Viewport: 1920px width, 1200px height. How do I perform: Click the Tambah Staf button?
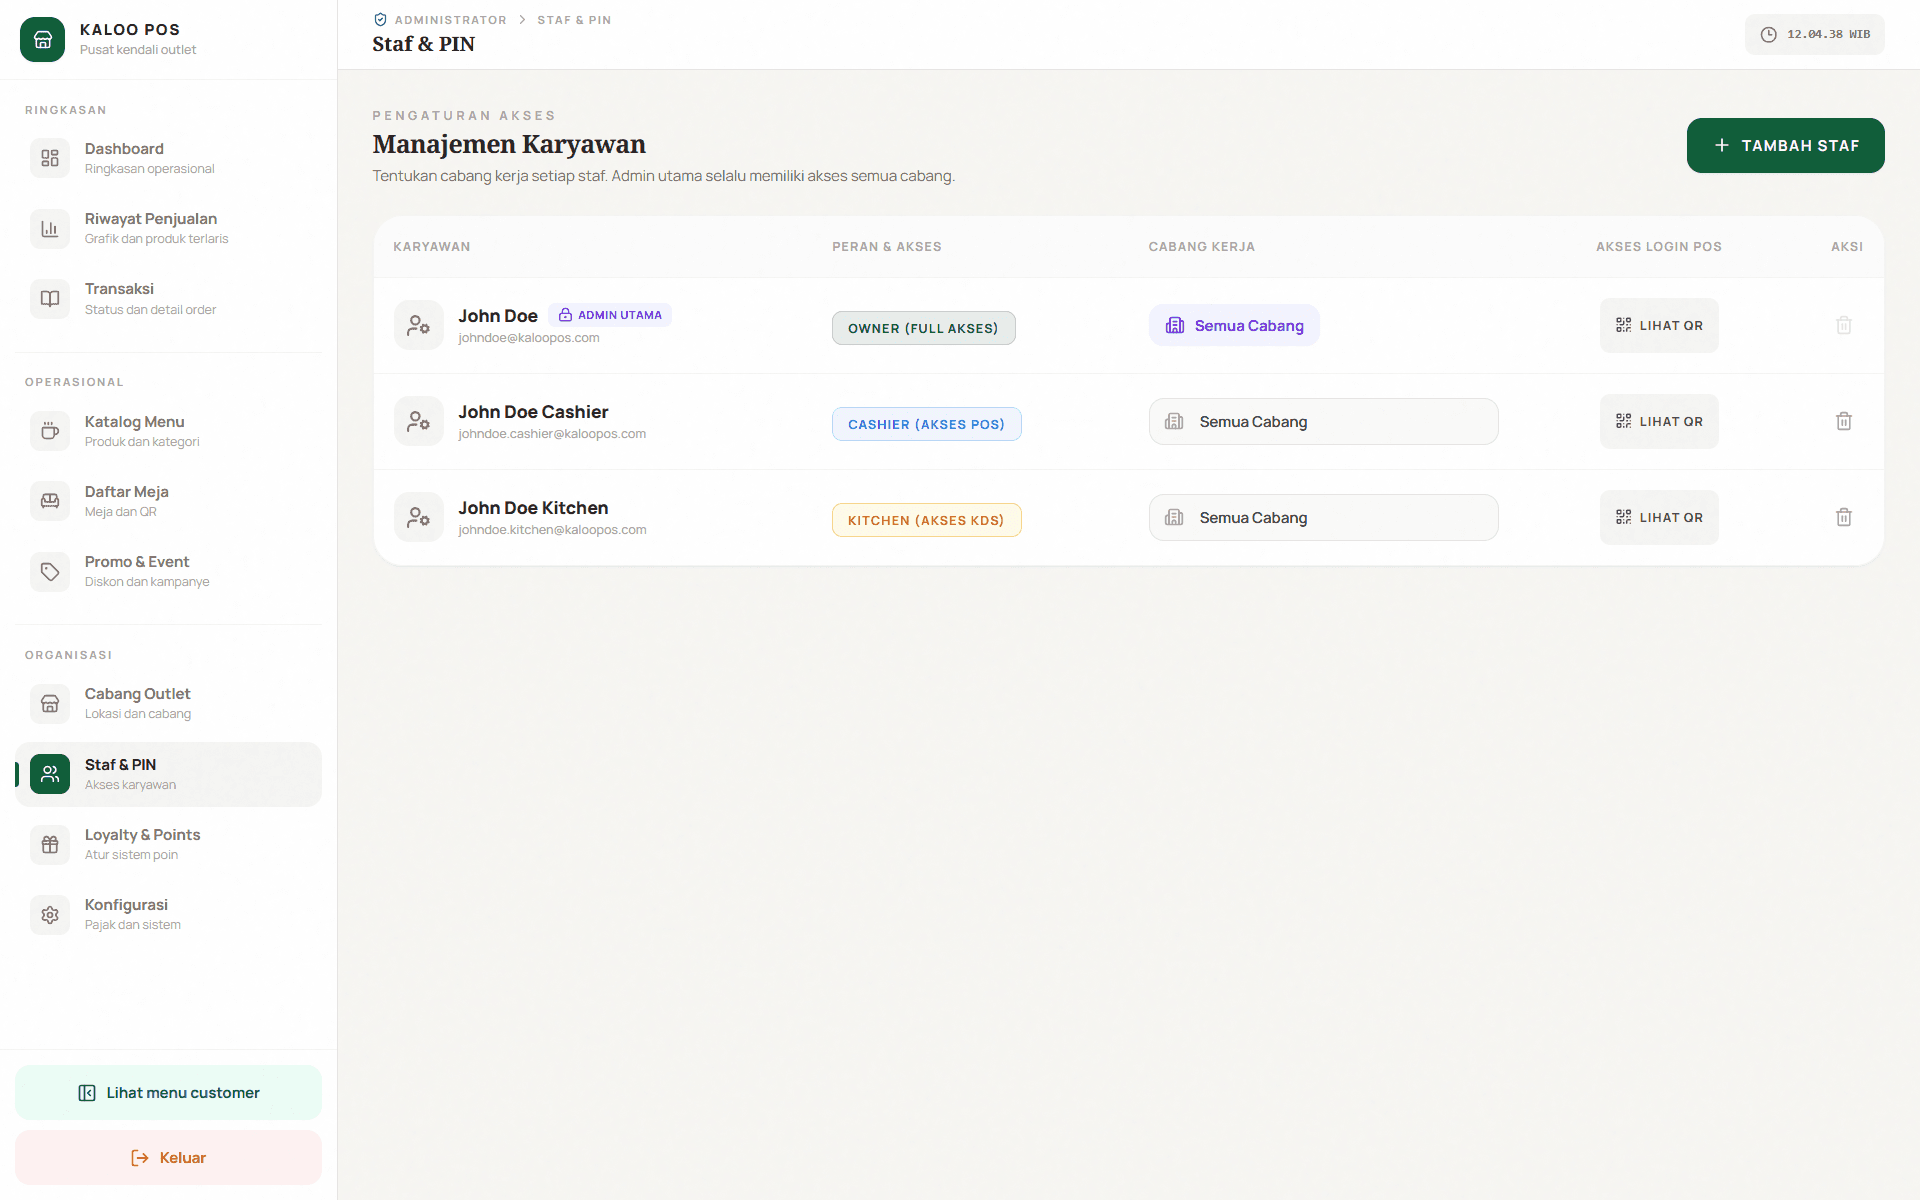pyautogui.click(x=1785, y=145)
